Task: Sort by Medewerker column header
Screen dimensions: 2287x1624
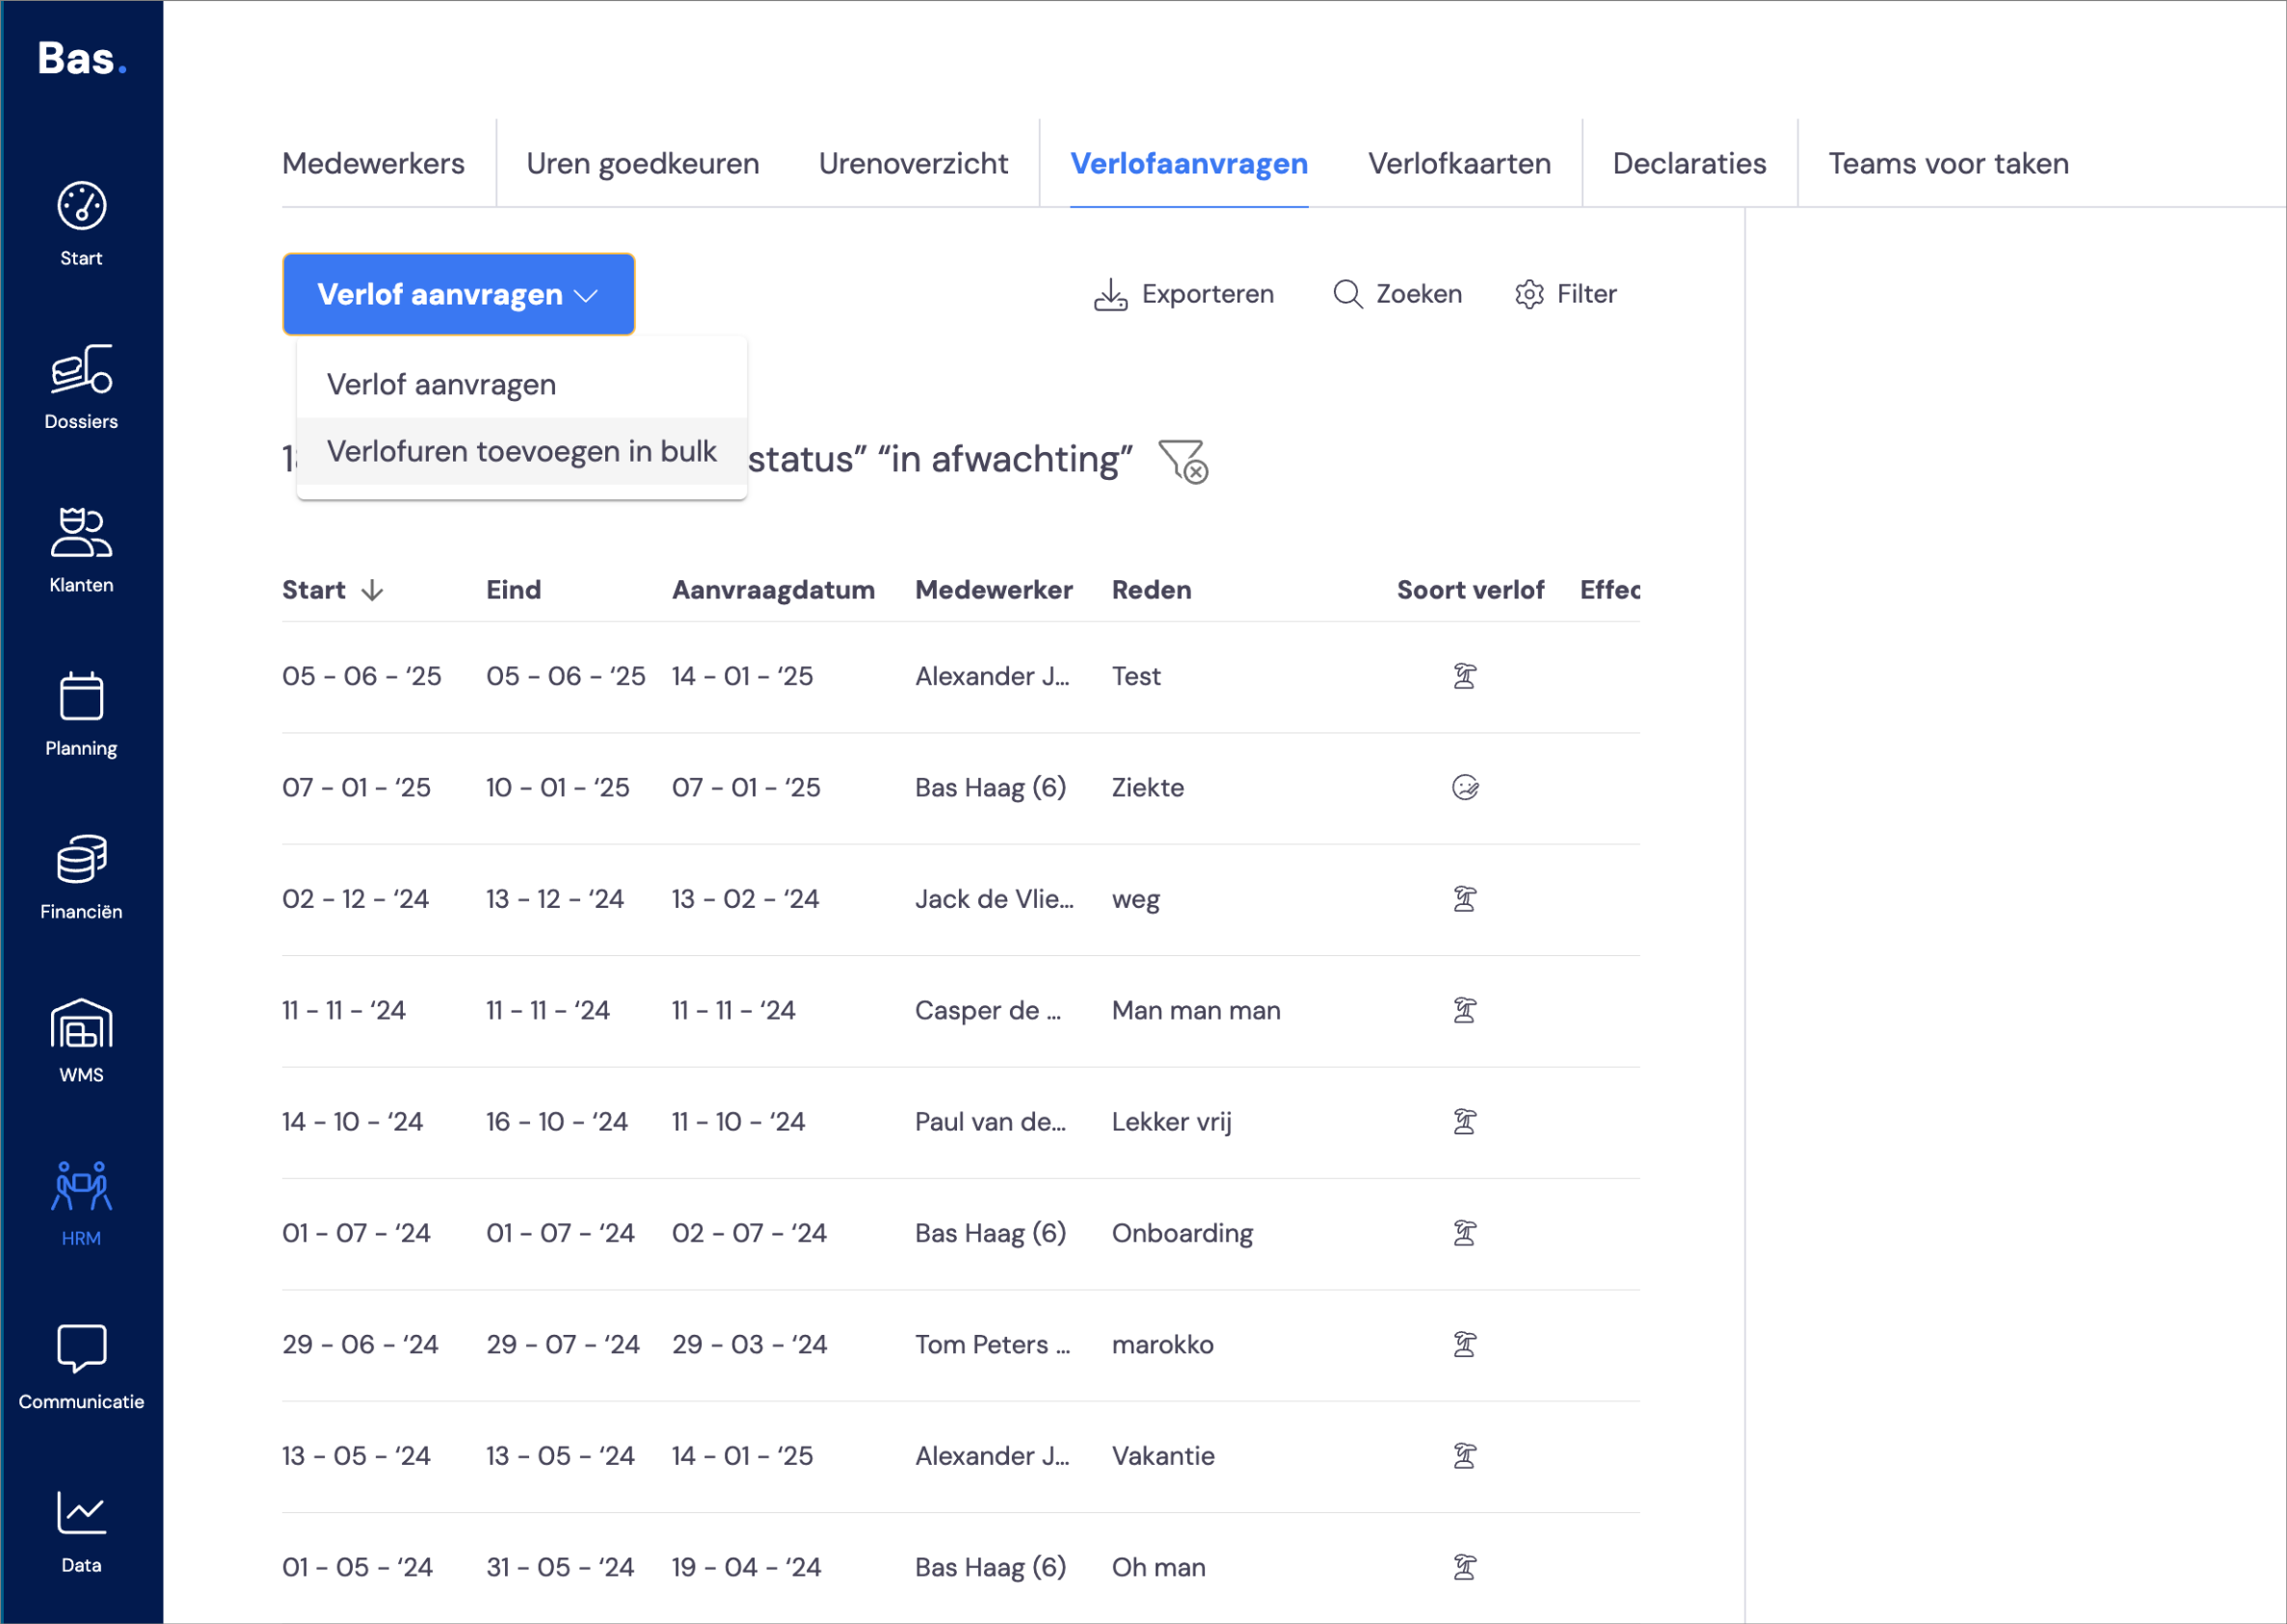Action: tap(993, 590)
